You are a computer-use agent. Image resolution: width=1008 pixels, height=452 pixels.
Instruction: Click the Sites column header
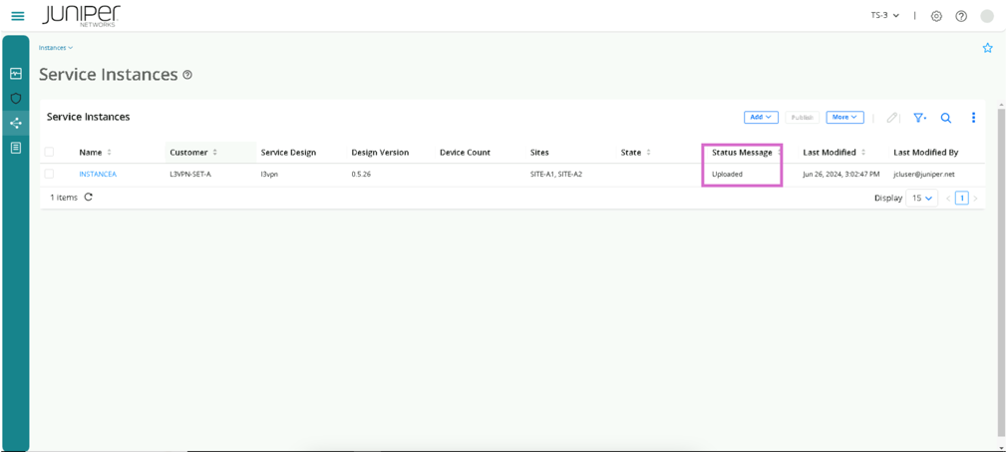click(x=539, y=152)
